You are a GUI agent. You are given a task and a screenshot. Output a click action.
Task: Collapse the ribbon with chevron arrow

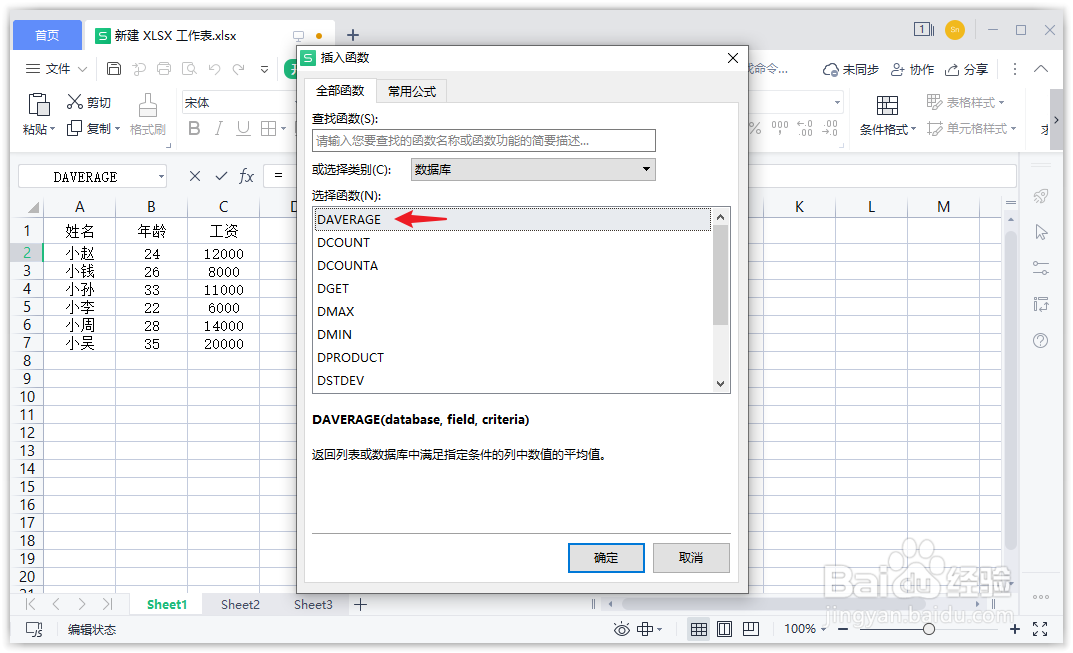pyautogui.click(x=1041, y=68)
